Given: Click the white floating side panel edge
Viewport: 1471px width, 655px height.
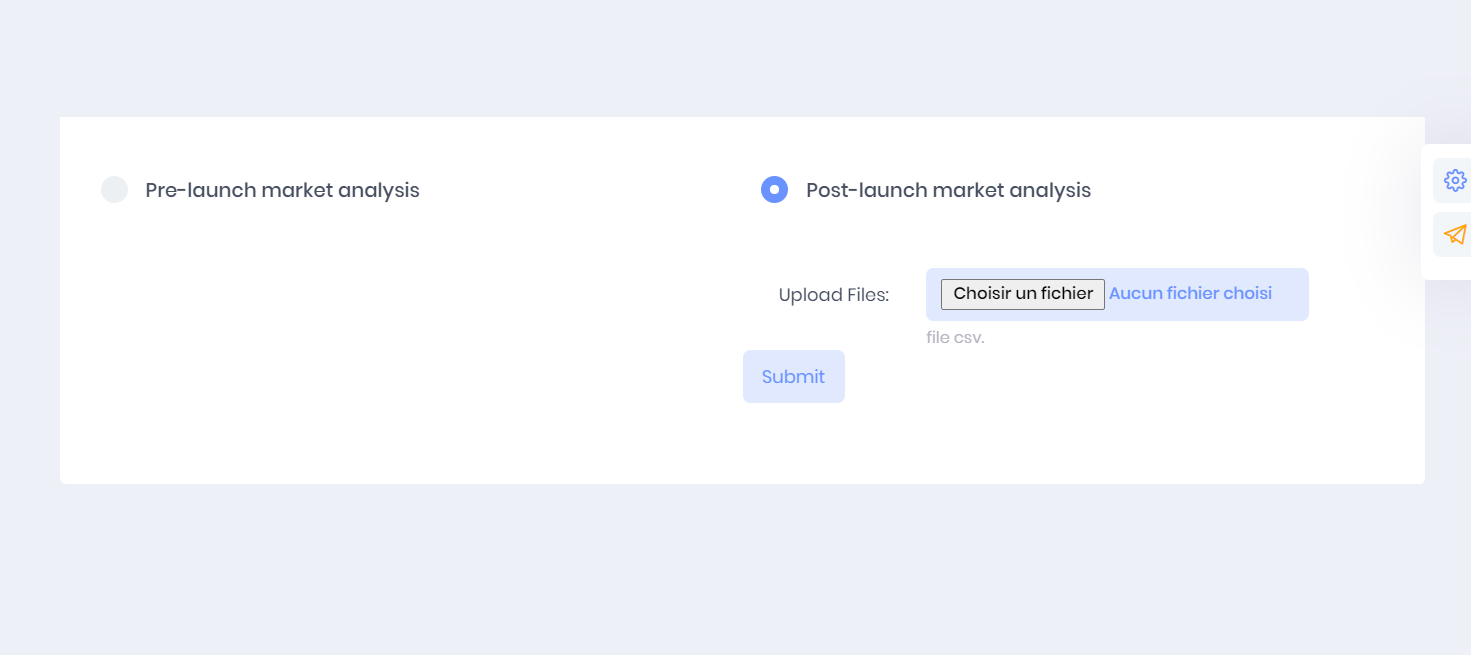Looking at the screenshot, I should [1427, 212].
